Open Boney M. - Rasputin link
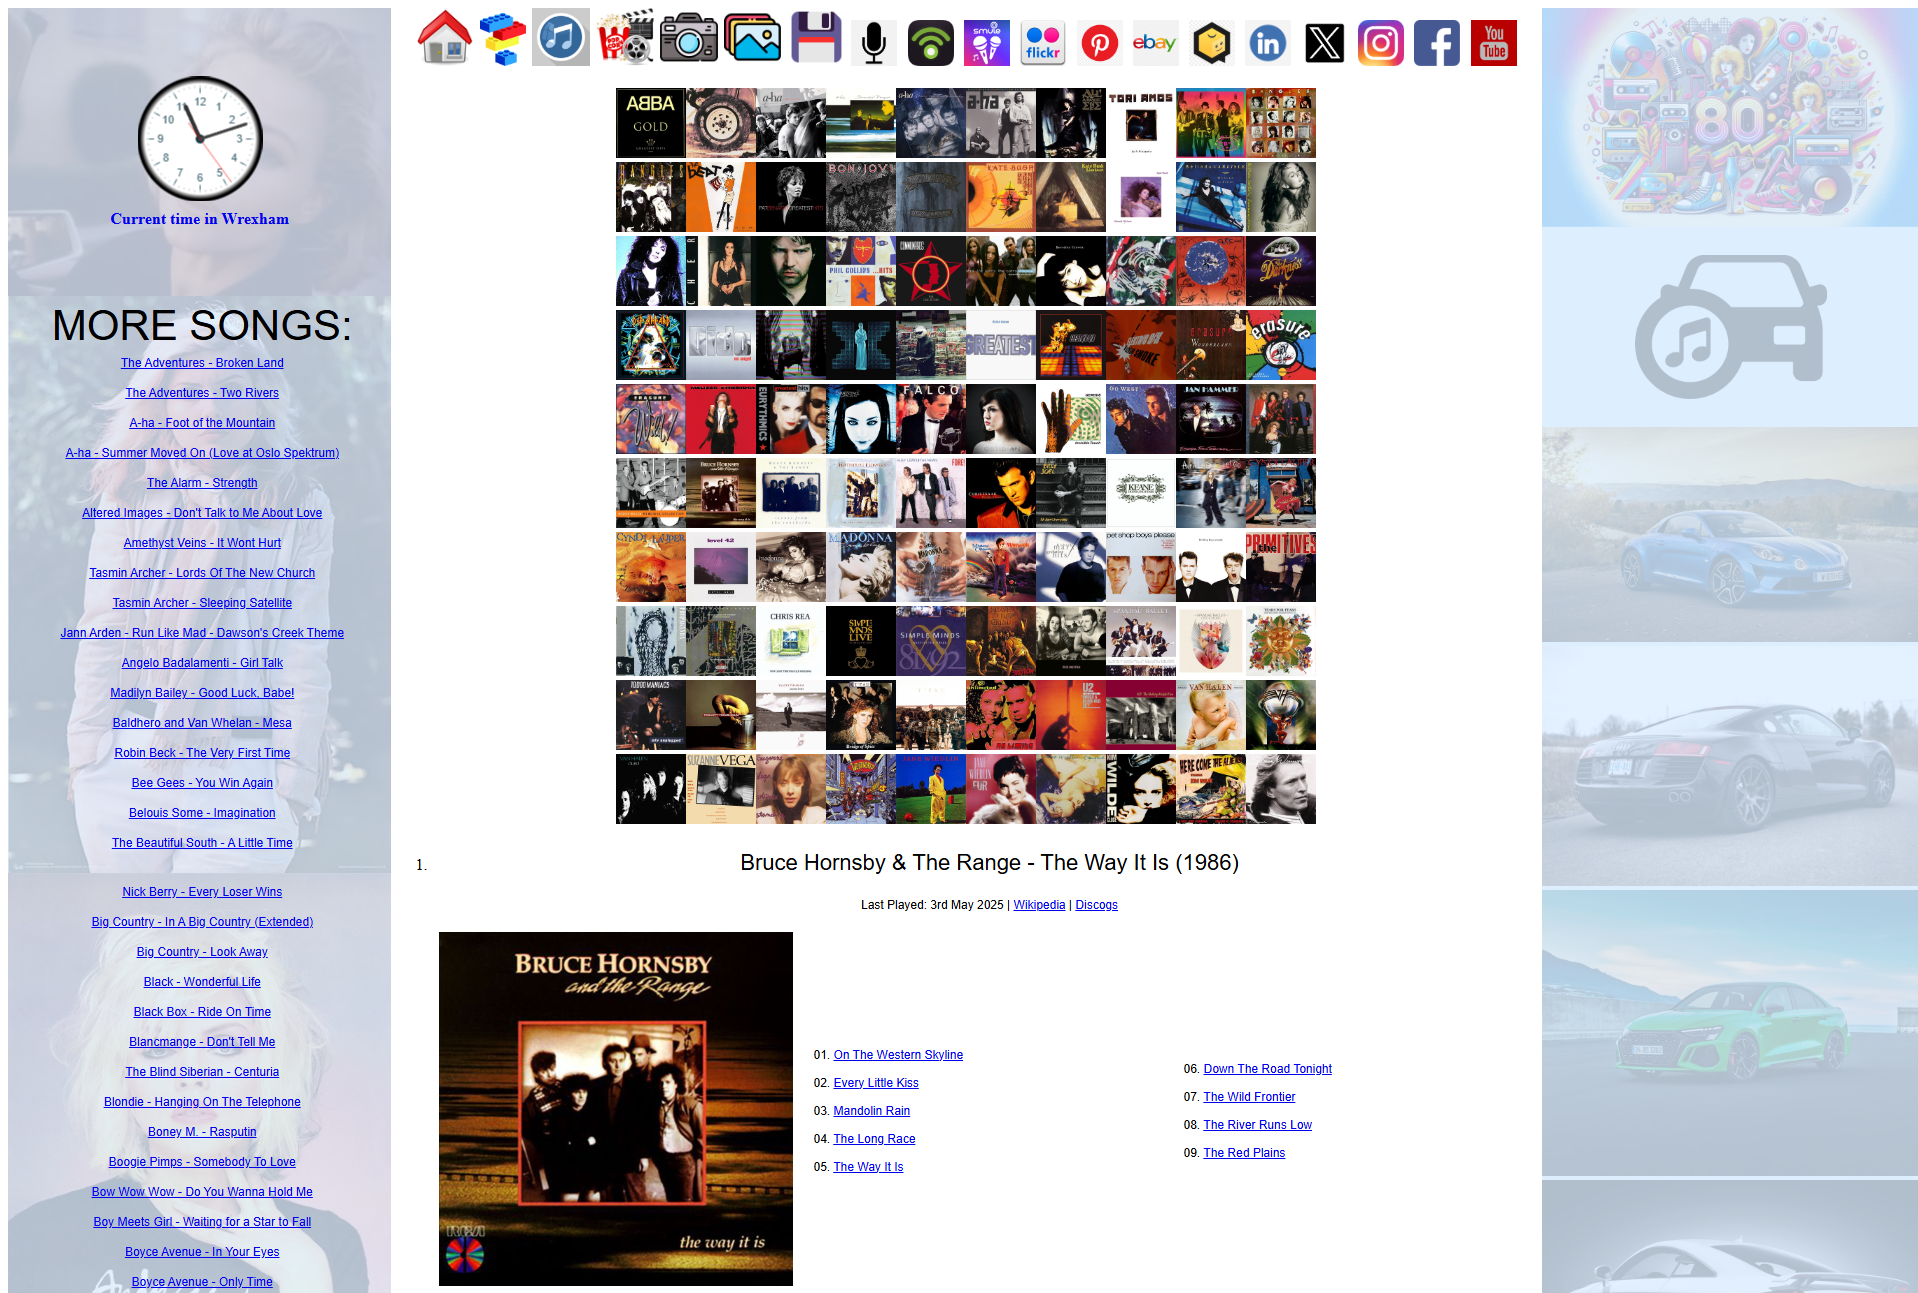Viewport: 1918px width, 1293px height. coord(202,1132)
